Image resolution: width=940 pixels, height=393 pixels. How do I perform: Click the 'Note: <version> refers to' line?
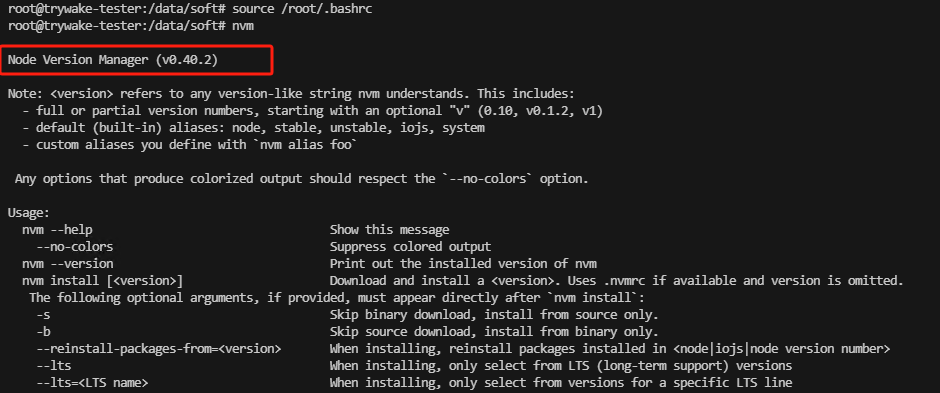[x=291, y=94]
